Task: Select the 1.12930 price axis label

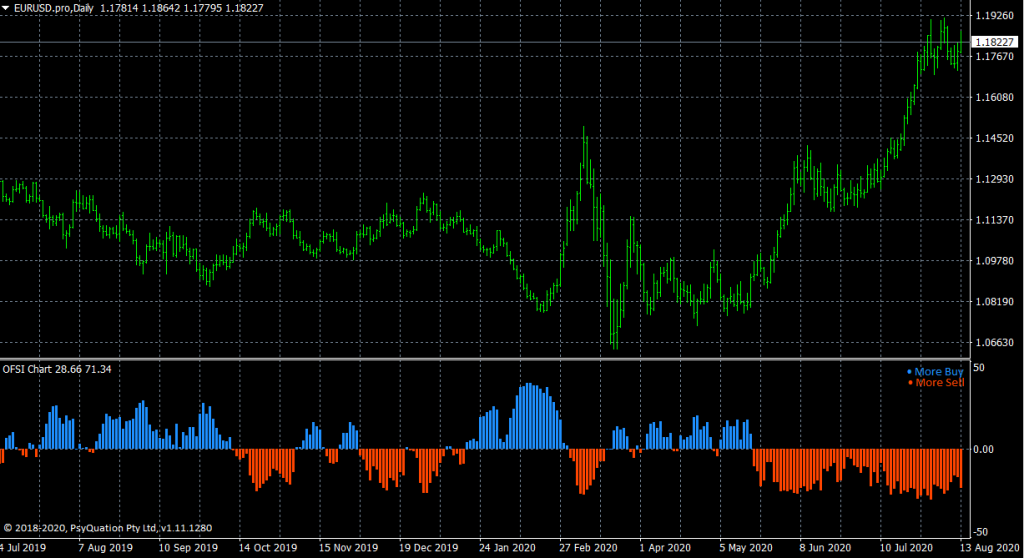Action: [995, 179]
